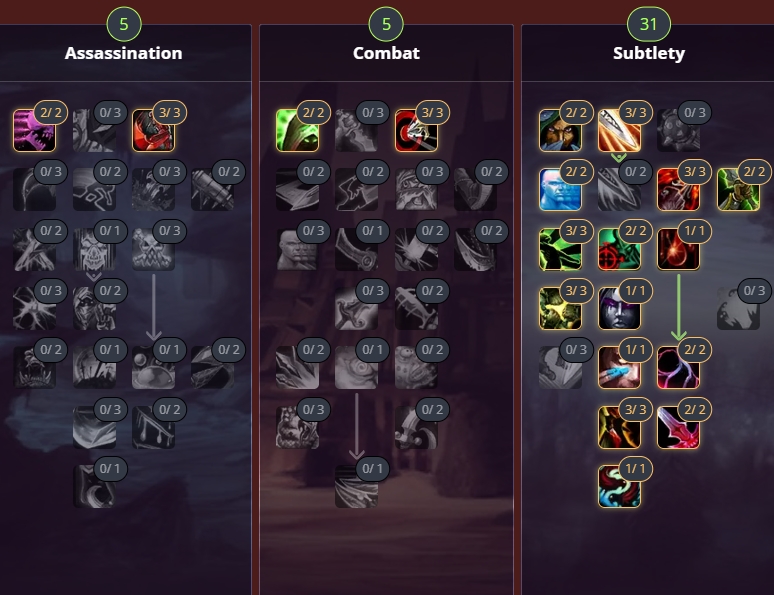Image resolution: width=774 pixels, height=595 pixels.
Task: Click the 31 points counter above Subtlety
Action: coord(649,24)
